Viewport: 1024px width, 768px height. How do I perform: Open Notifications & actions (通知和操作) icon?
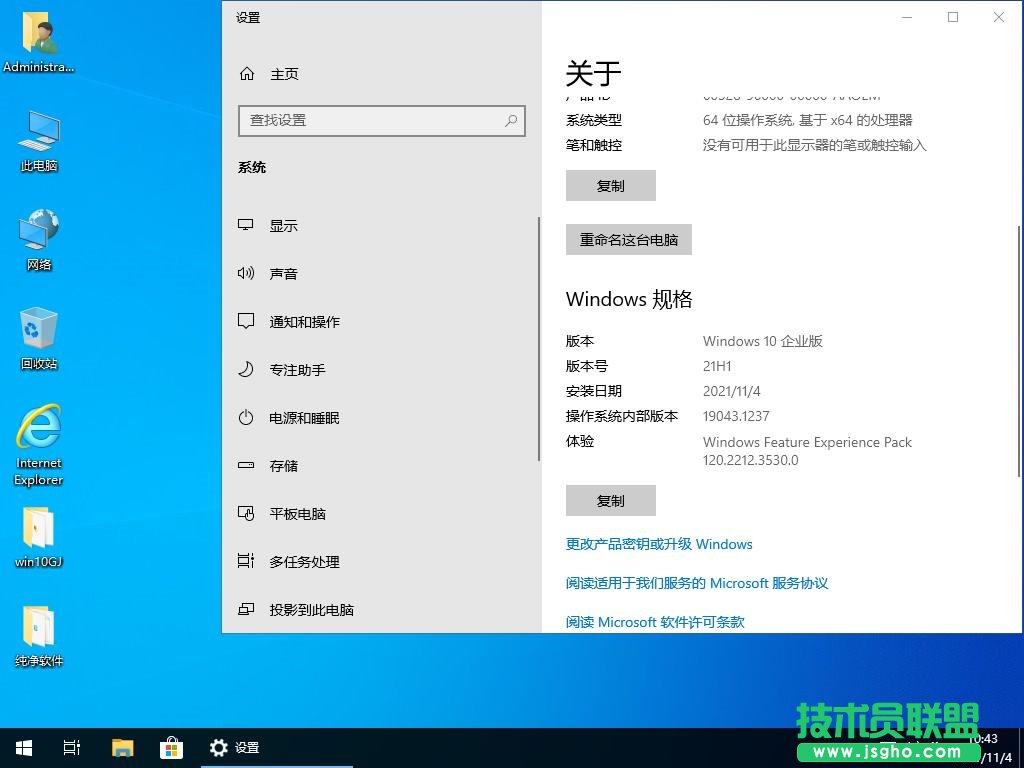[x=246, y=322]
